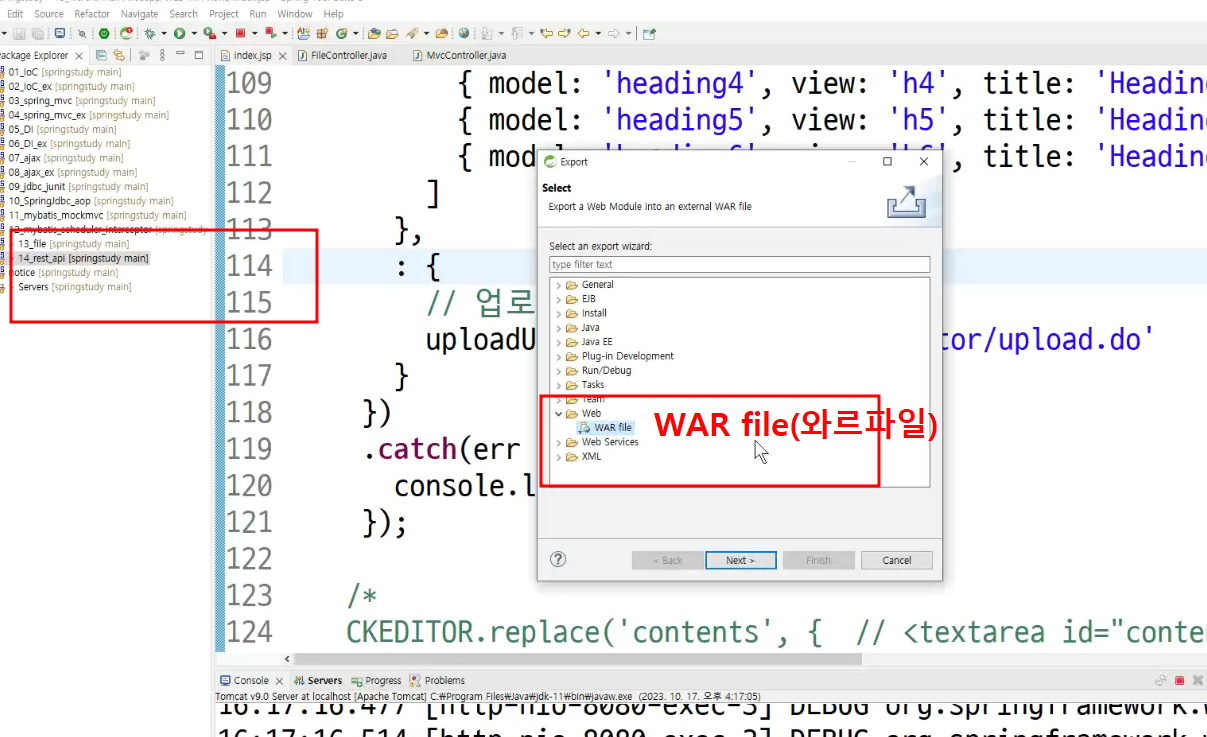Viewport: 1207px width, 737px height.
Task: Select the Tasks folder in wizard list
Action: [585, 385]
